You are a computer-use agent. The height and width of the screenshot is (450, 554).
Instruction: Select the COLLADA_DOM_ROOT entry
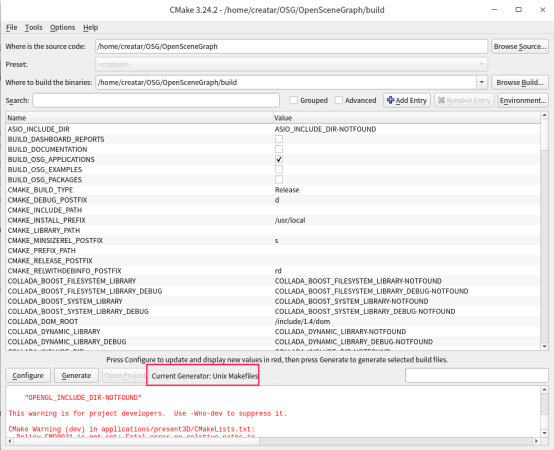[x=43, y=321]
